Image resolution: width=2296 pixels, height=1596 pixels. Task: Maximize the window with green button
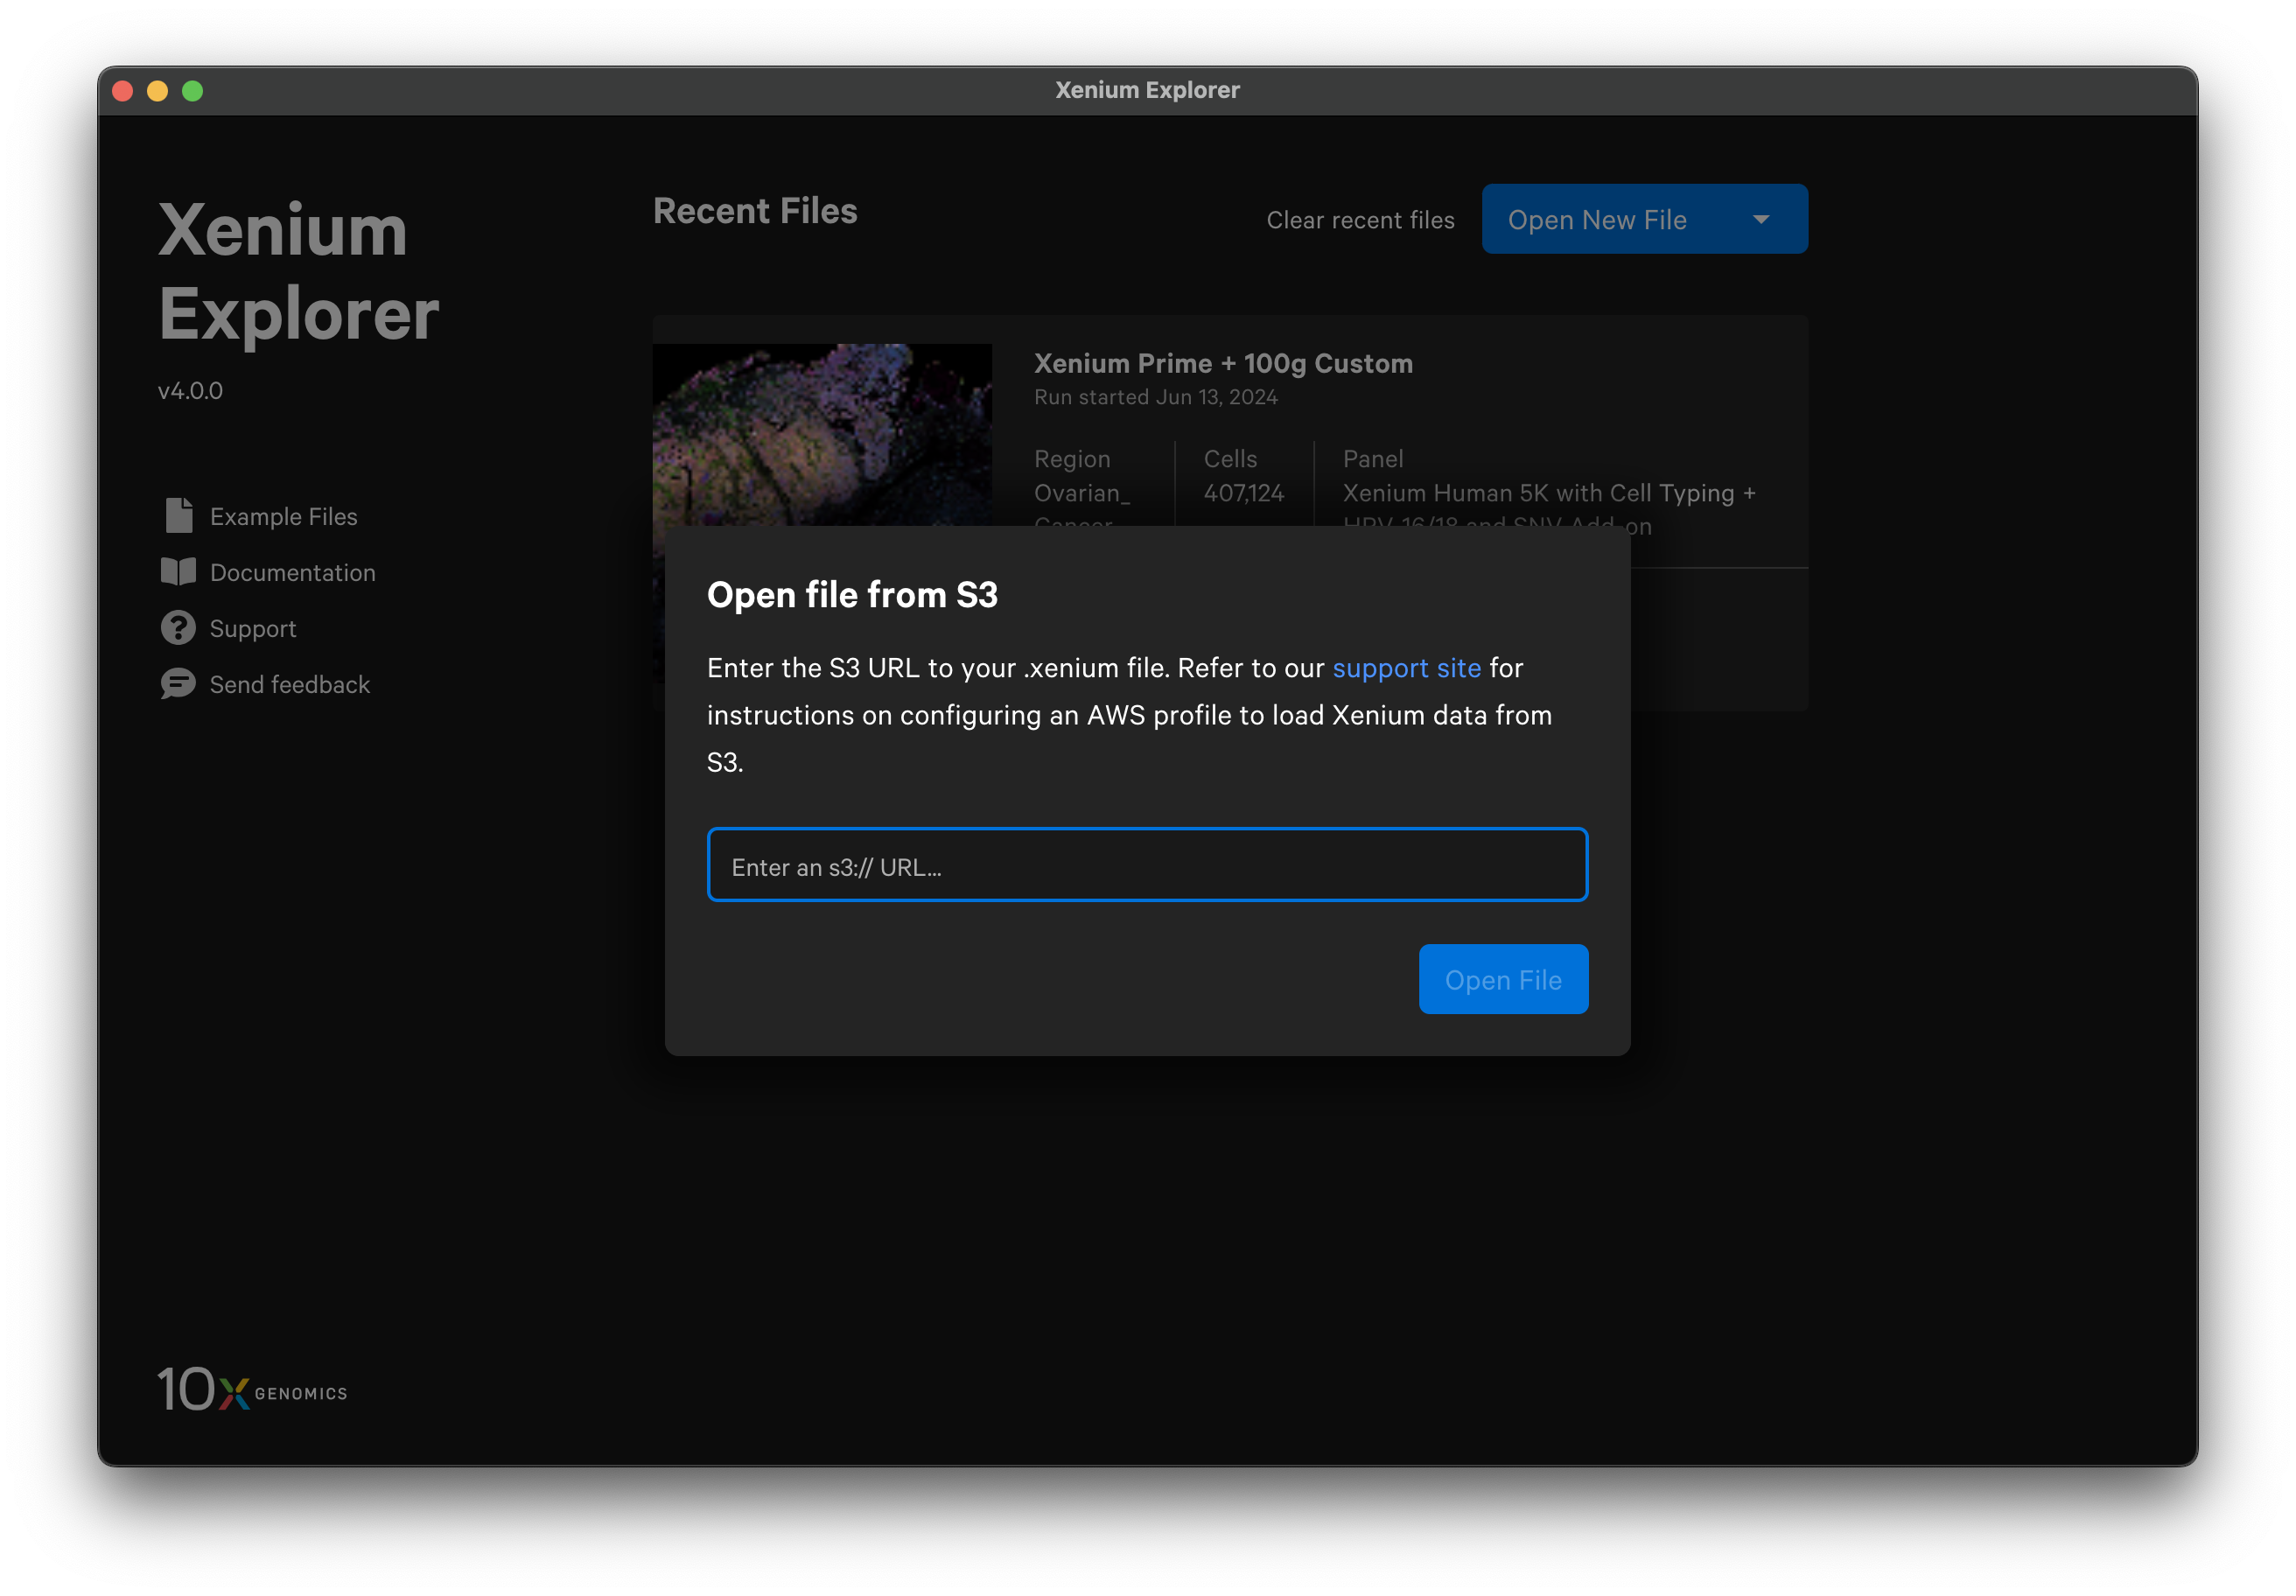[x=193, y=91]
